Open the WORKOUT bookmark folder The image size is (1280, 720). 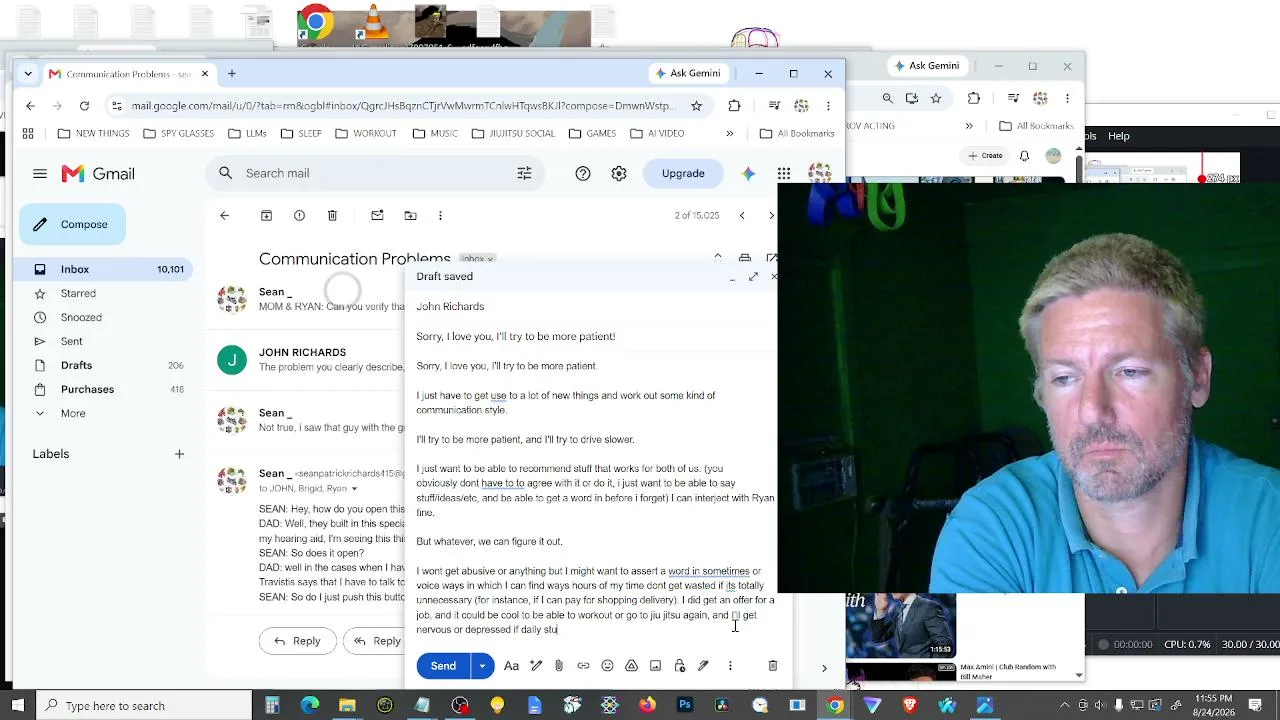[366, 133]
